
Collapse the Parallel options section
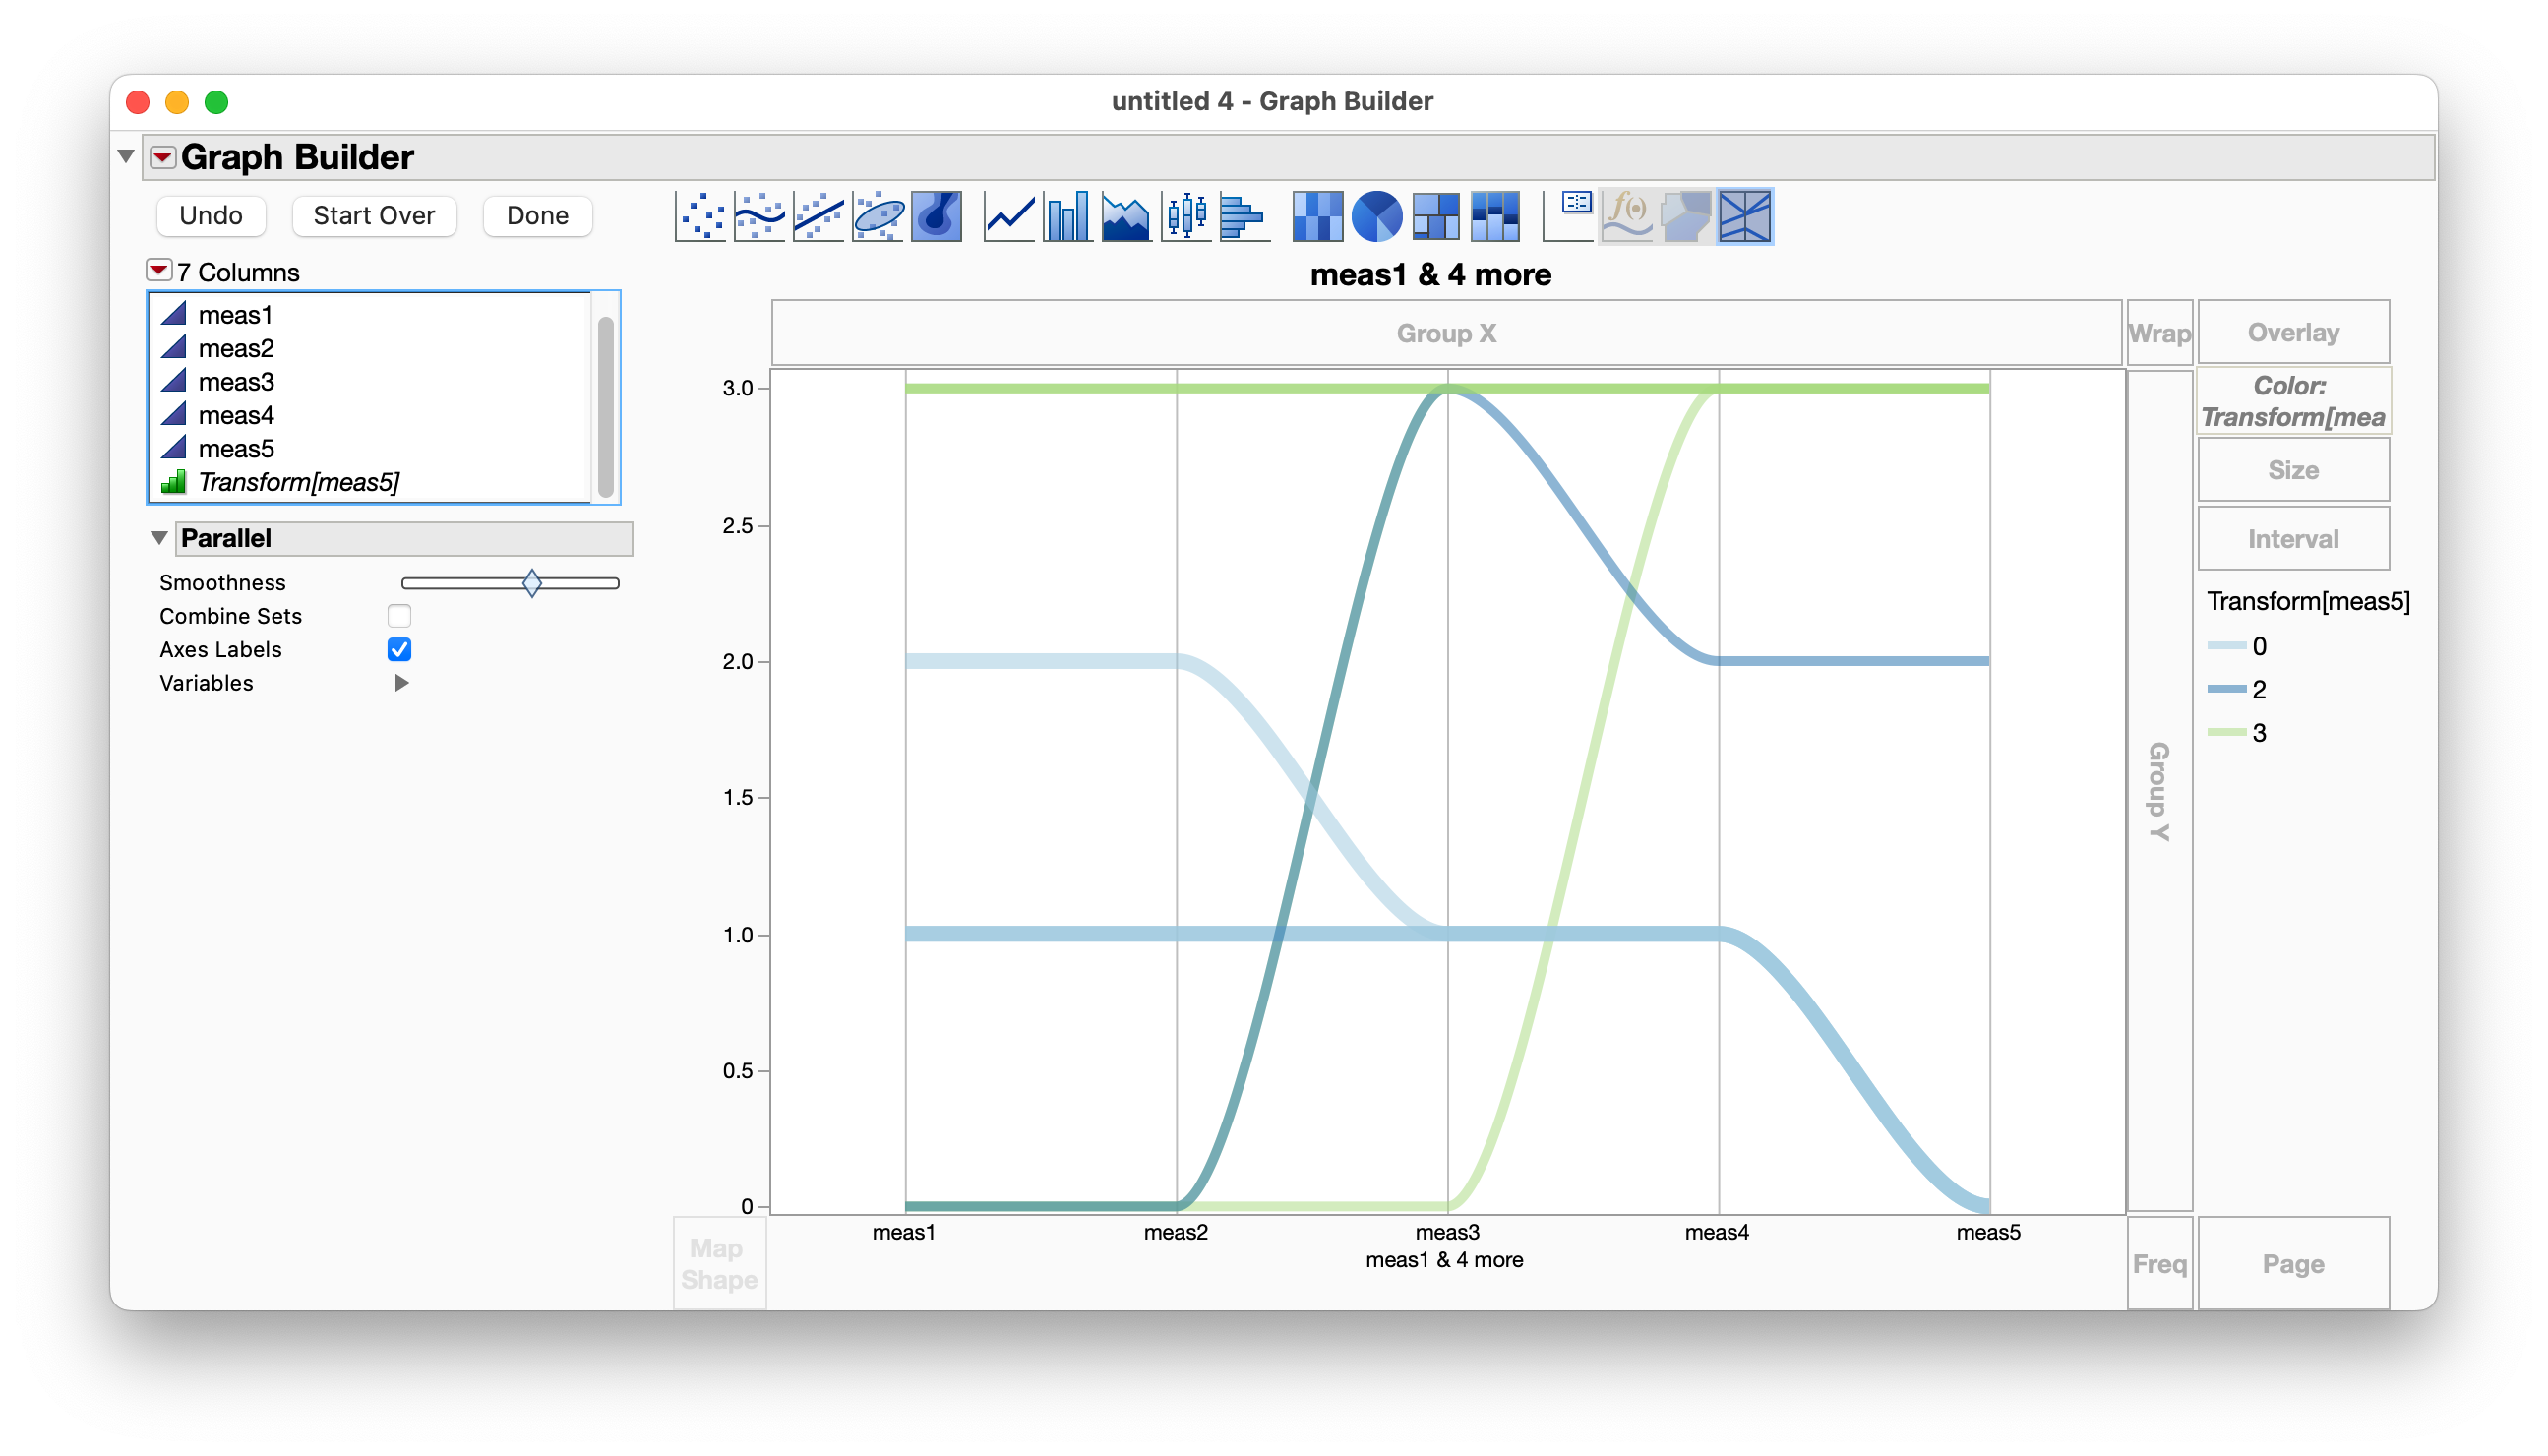click(x=159, y=538)
